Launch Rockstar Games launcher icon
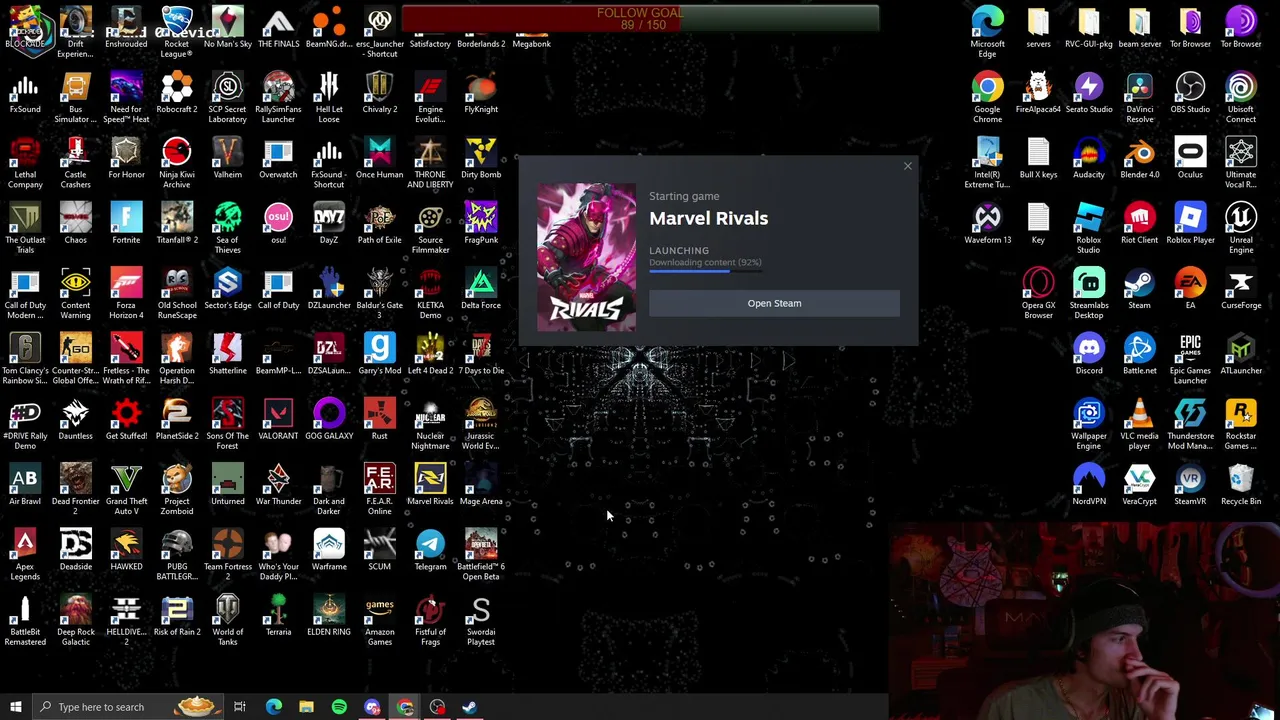The width and height of the screenshot is (1280, 720). 1241,424
